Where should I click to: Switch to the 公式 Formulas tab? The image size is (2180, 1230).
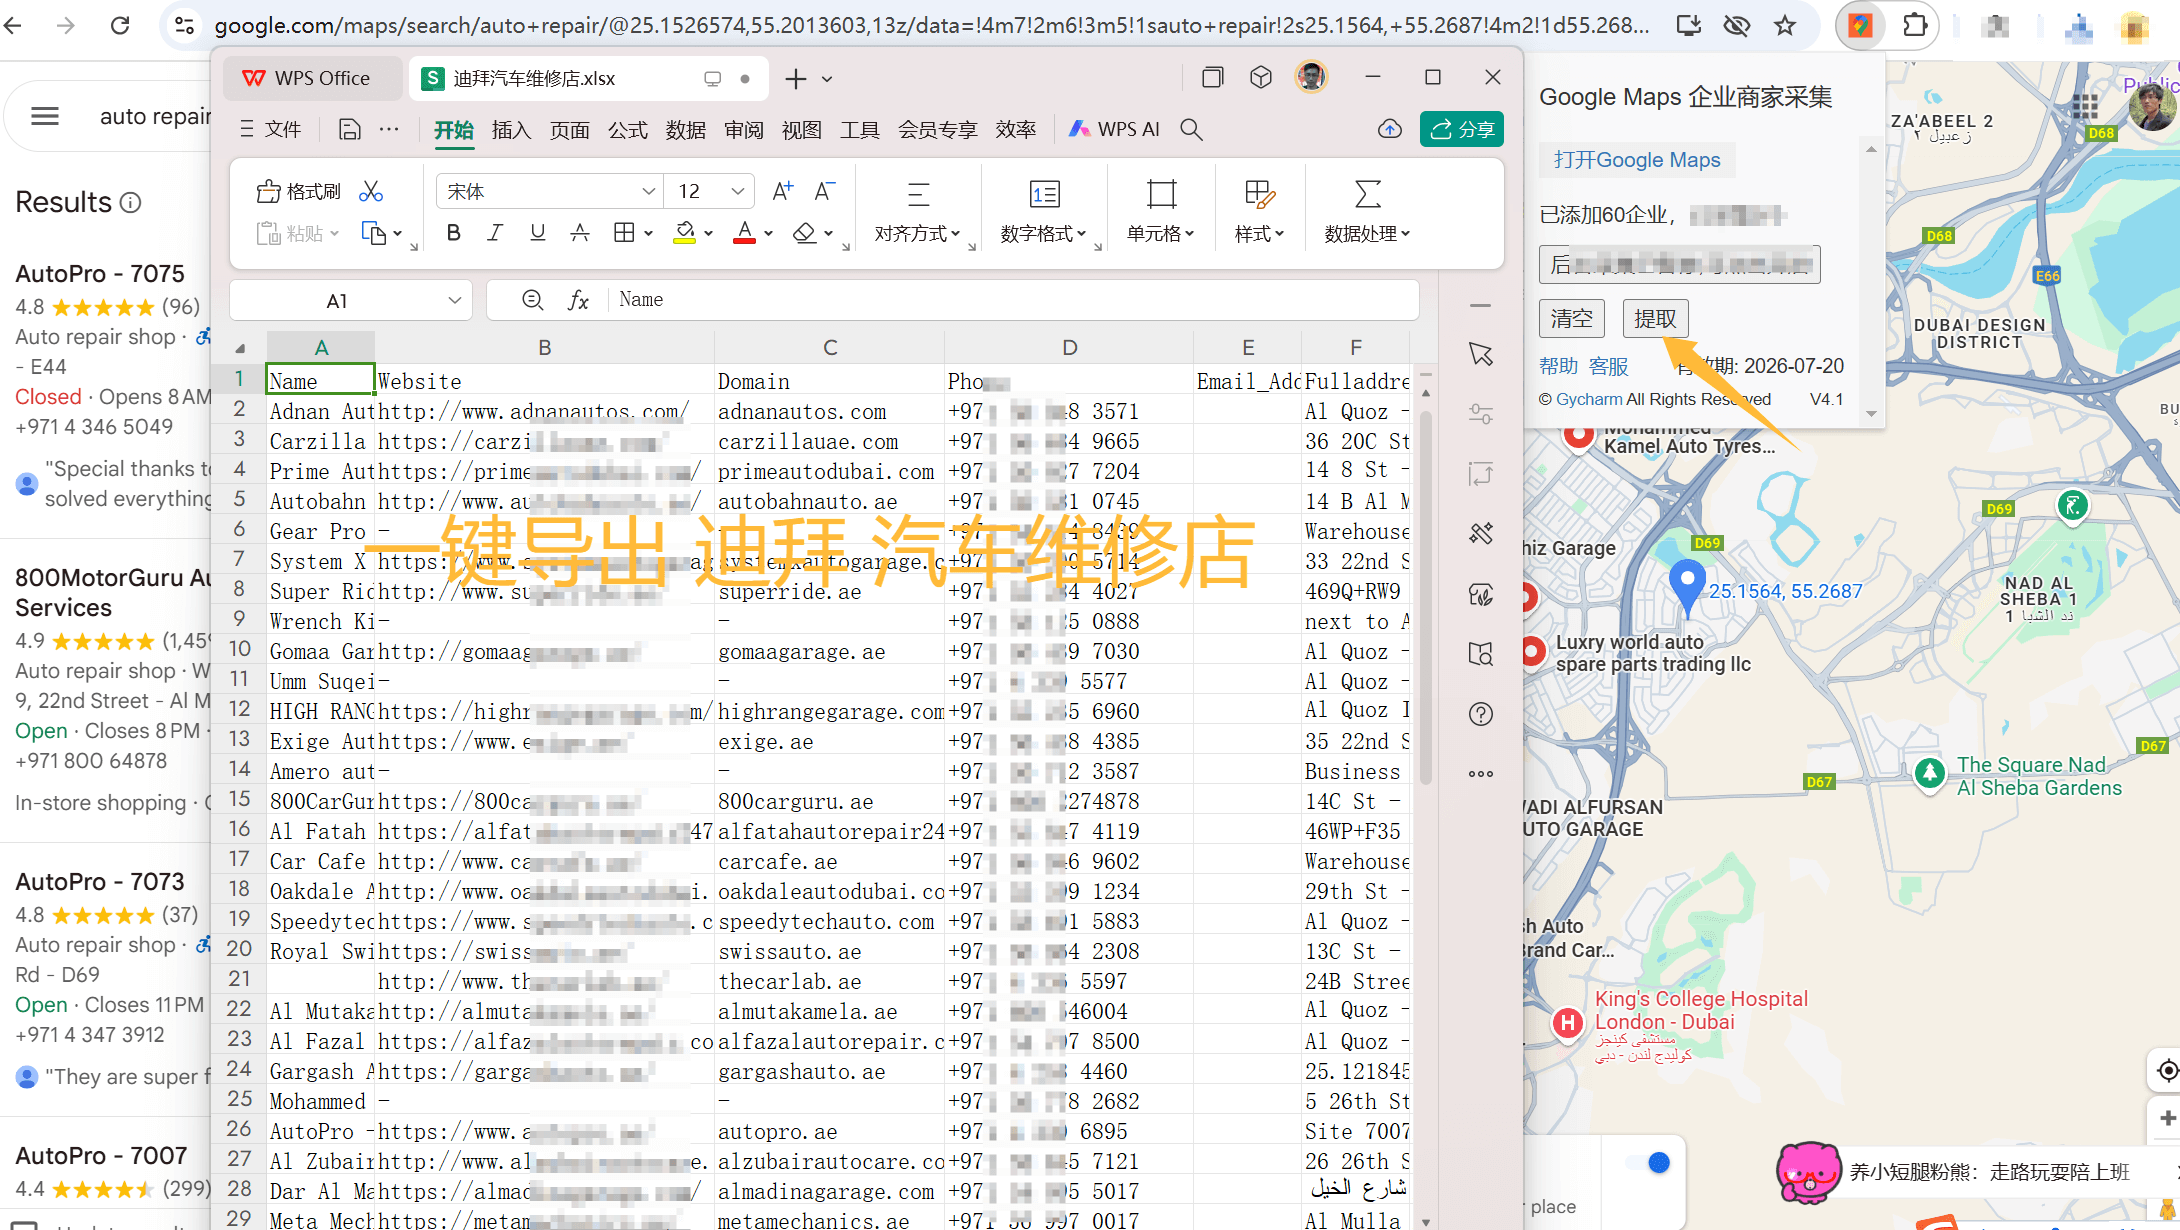[627, 129]
